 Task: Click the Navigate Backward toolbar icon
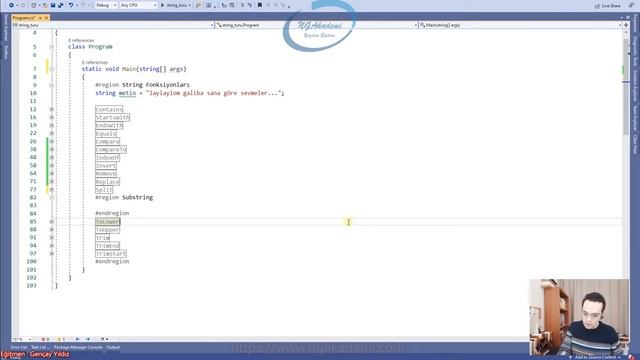tap(11, 5)
